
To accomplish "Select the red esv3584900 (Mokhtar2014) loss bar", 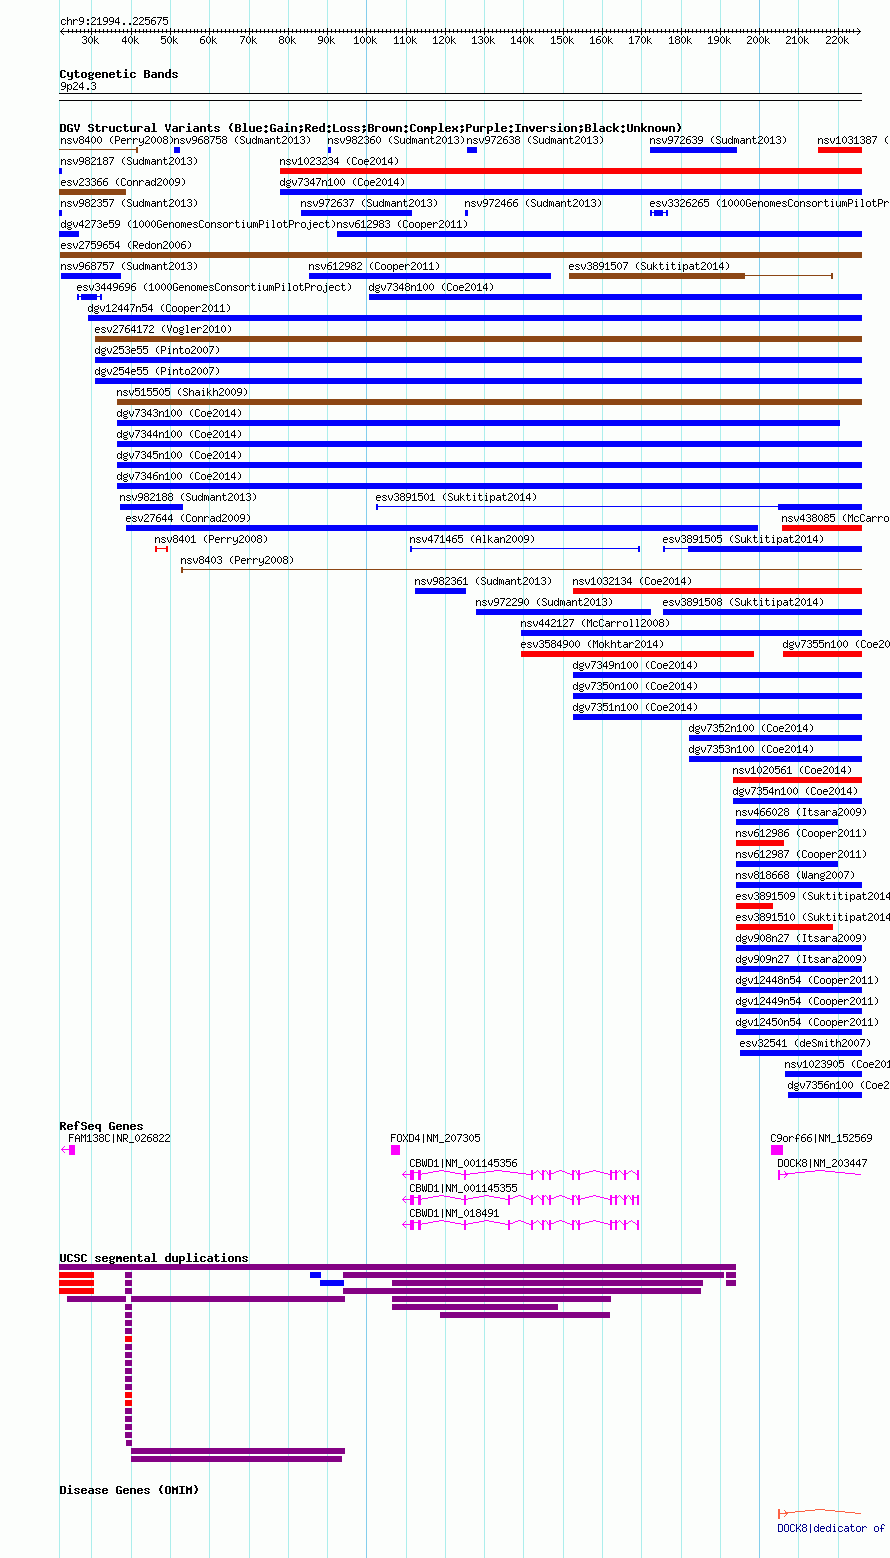I will pyautogui.click(x=637, y=654).
